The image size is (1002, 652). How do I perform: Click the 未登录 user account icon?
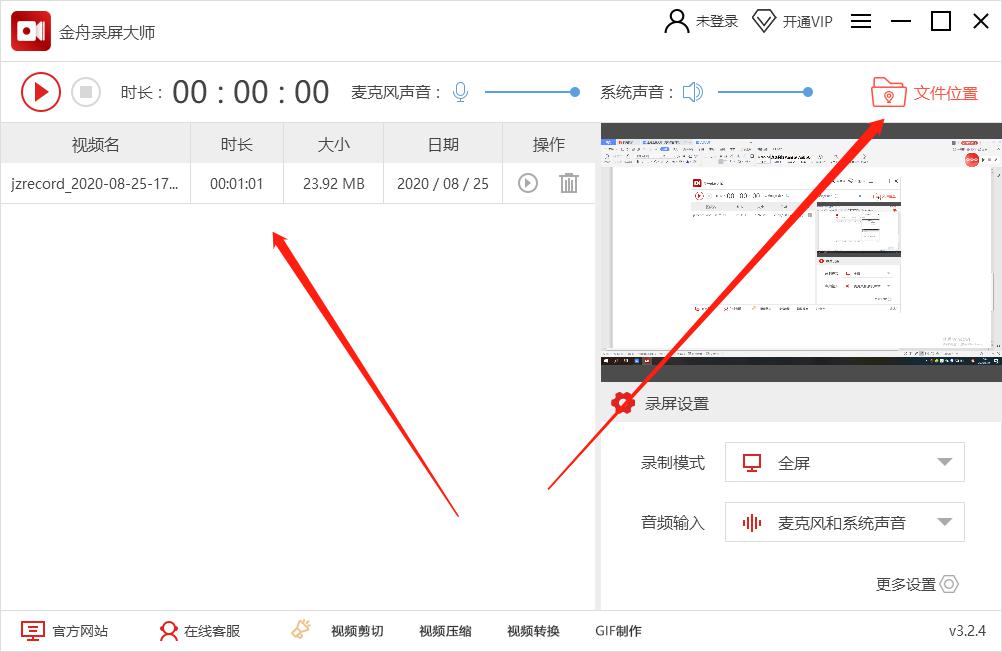coord(677,21)
